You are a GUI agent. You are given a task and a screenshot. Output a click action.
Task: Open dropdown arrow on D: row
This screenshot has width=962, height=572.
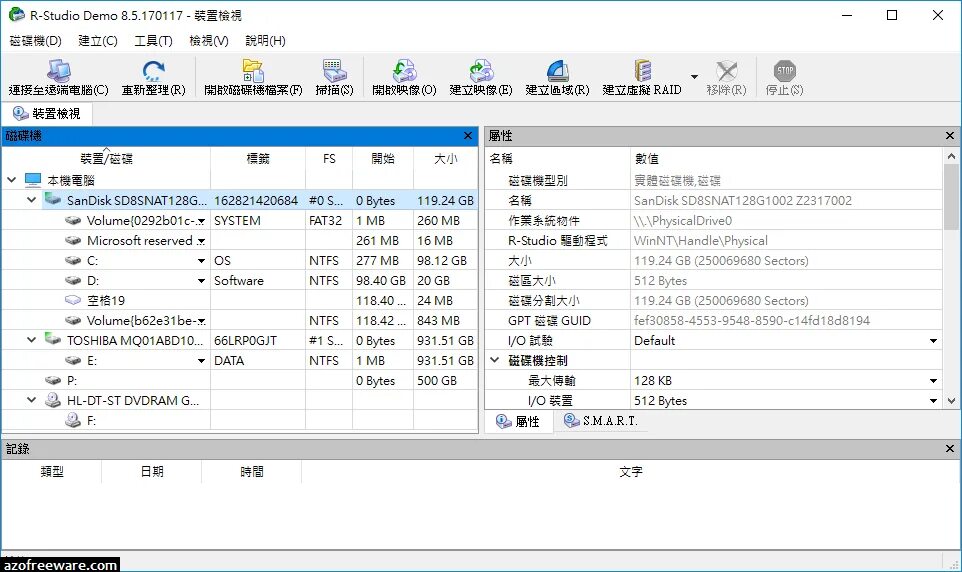click(x=201, y=281)
